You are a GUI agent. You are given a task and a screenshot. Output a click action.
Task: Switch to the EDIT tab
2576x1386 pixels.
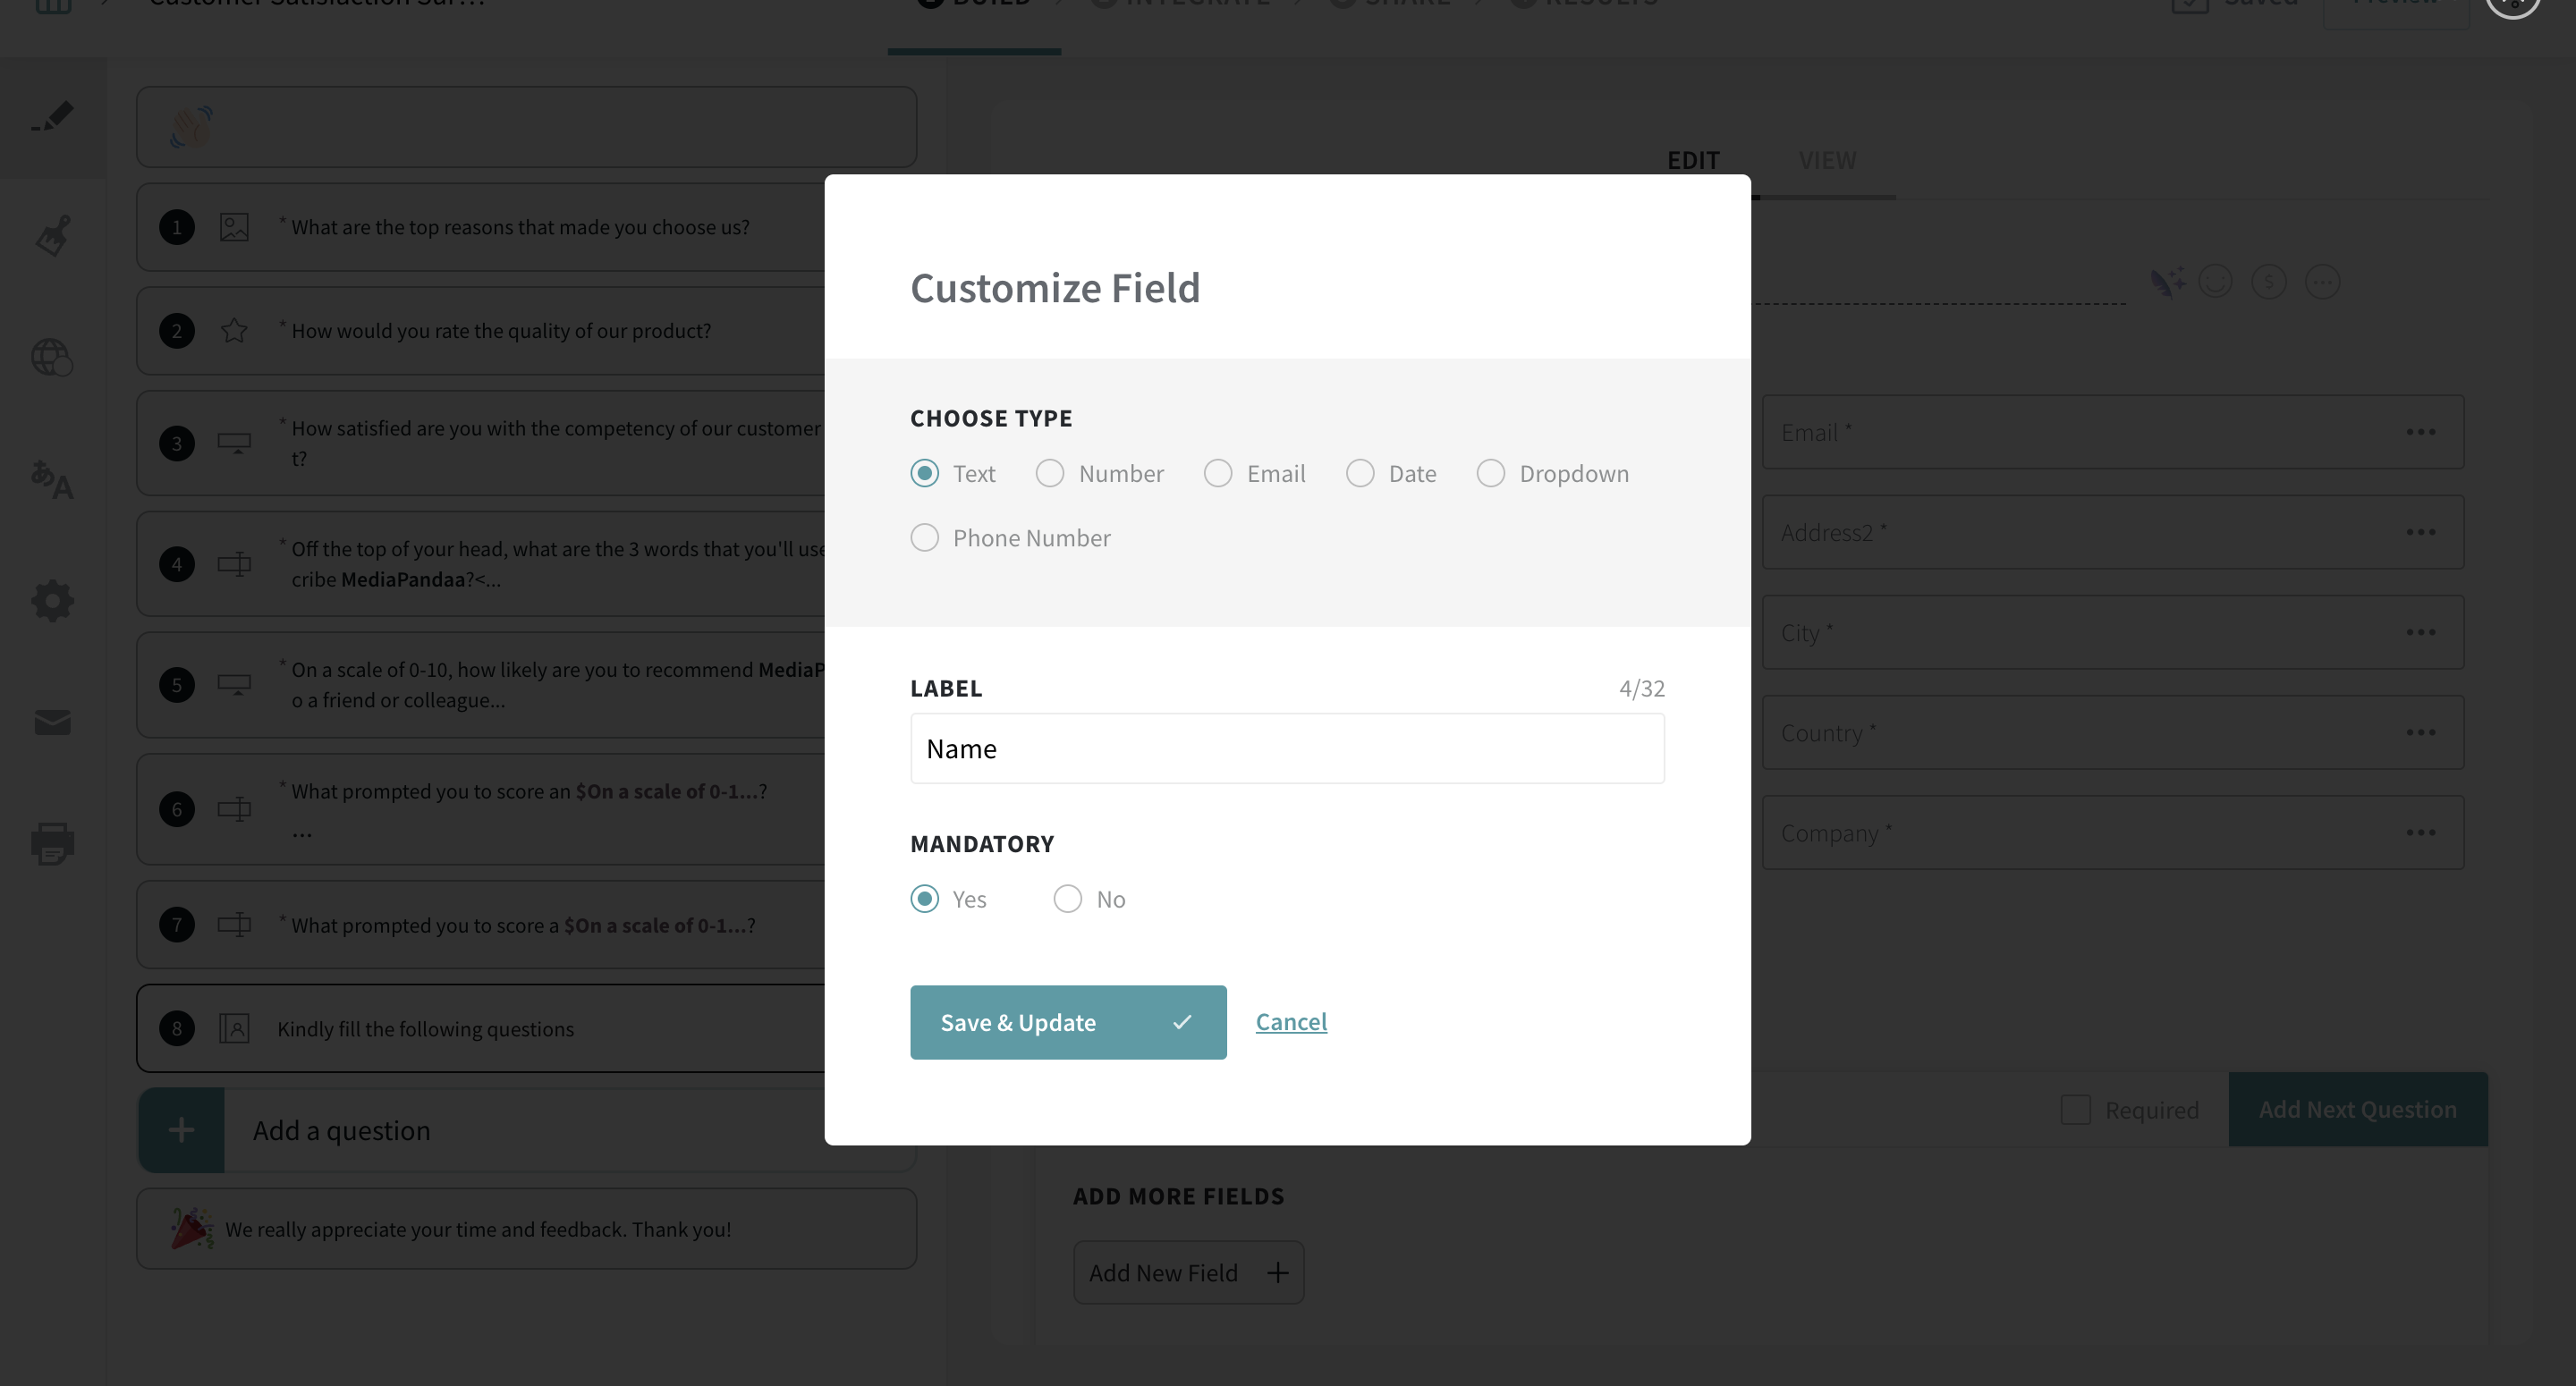[x=1693, y=160]
